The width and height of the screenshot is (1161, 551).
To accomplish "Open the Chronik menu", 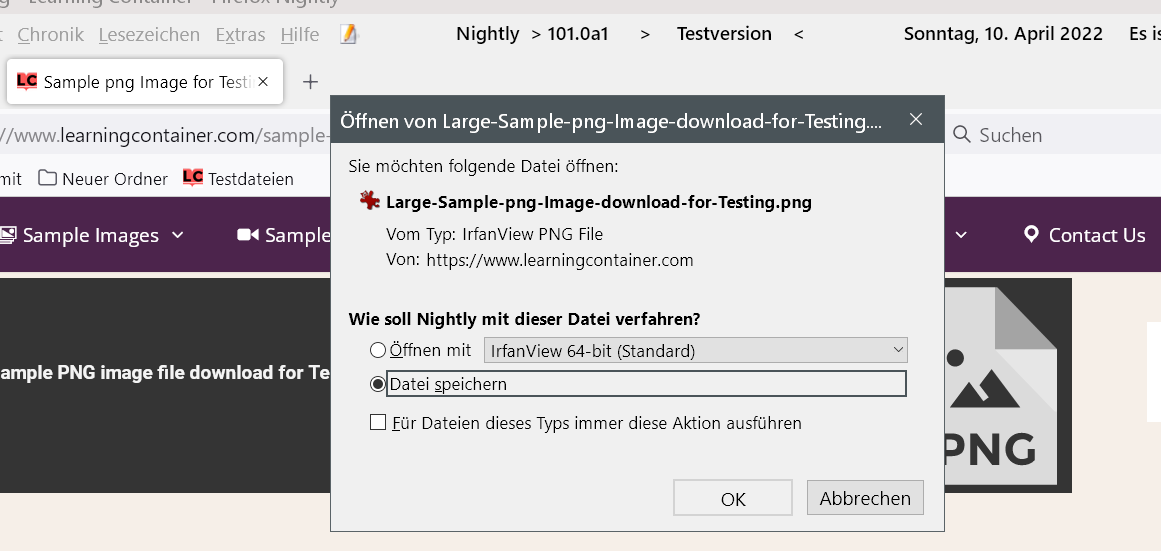I will point(51,35).
